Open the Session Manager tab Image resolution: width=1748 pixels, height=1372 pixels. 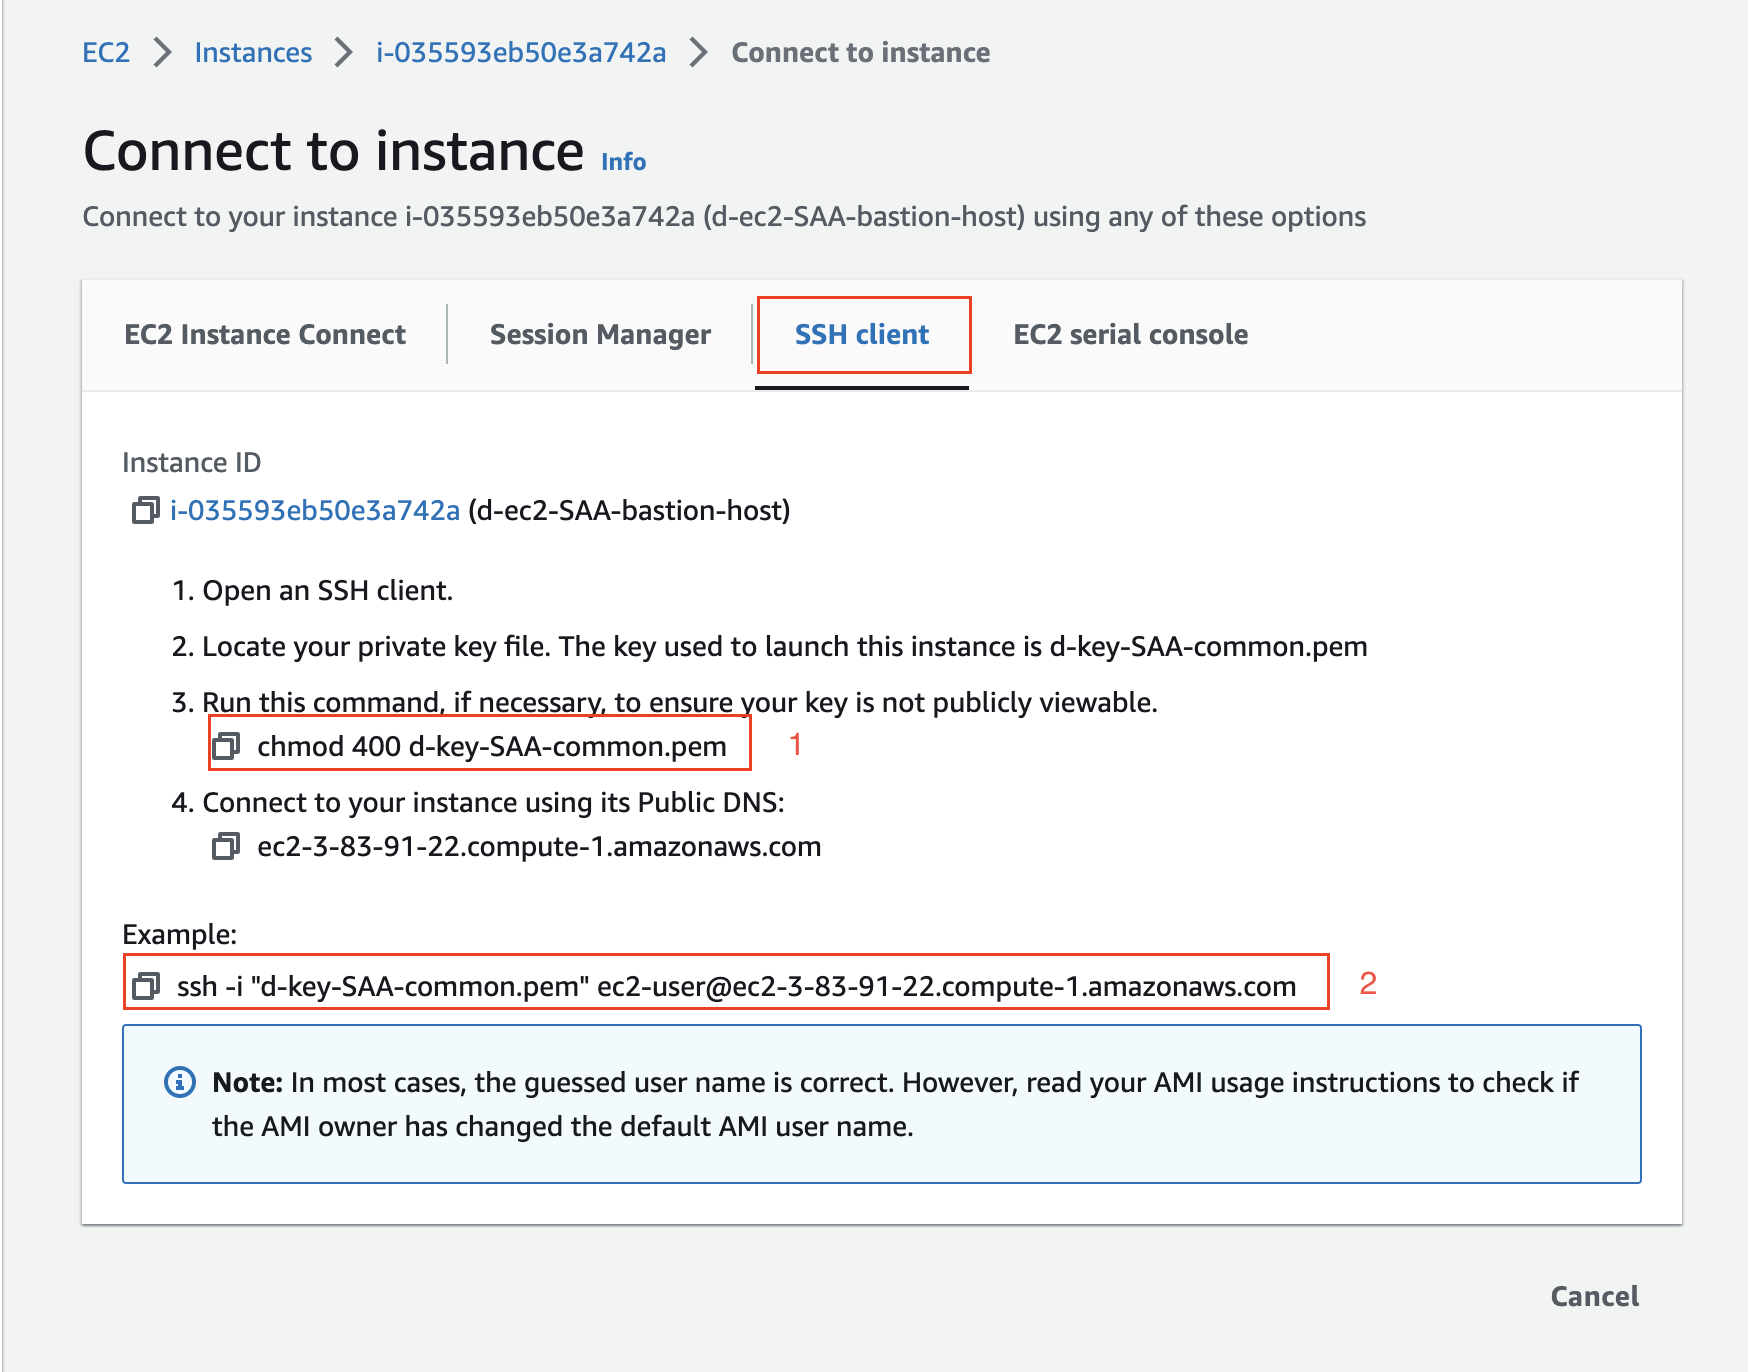(600, 335)
